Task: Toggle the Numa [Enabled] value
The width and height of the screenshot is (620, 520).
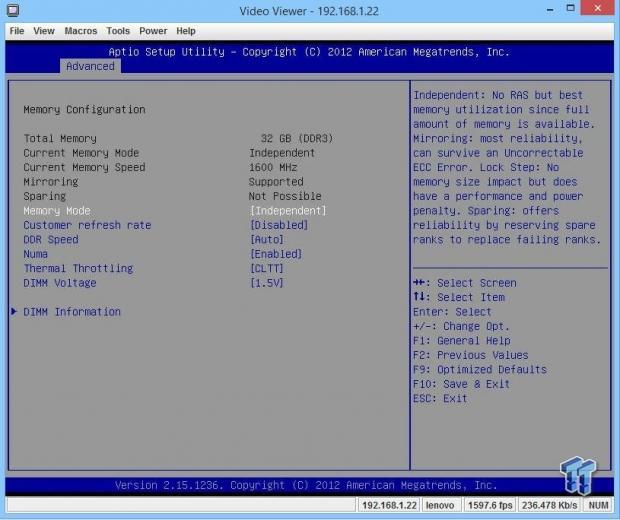Action: click(x=276, y=254)
